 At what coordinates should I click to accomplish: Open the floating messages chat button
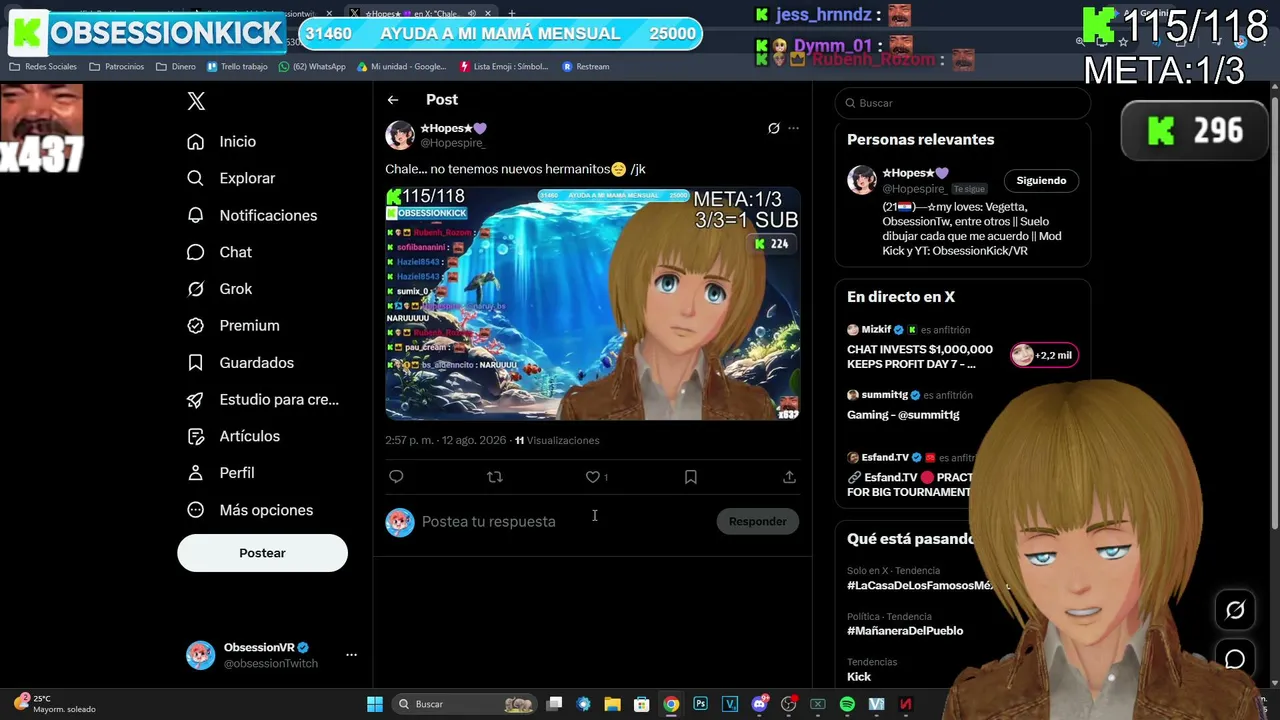pyautogui.click(x=1235, y=659)
